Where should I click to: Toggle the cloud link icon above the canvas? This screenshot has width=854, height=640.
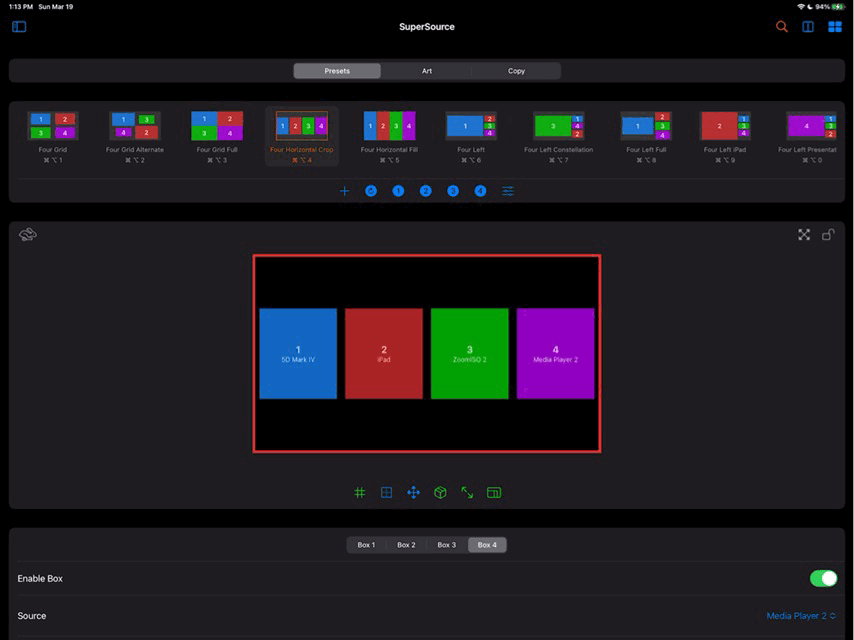pos(28,235)
